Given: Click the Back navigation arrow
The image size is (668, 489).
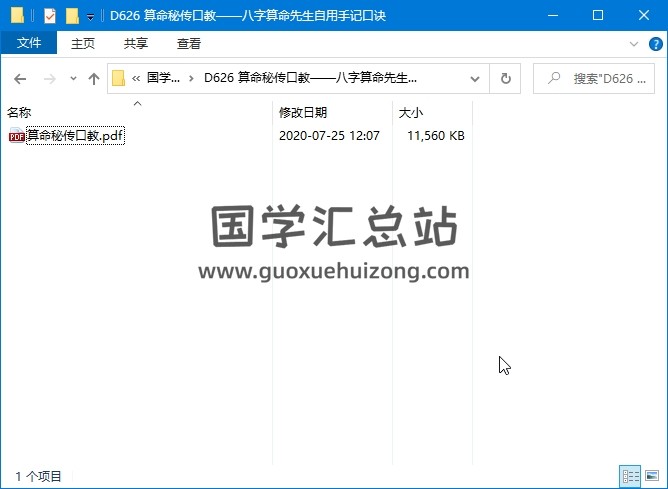Looking at the screenshot, I should 20,78.
